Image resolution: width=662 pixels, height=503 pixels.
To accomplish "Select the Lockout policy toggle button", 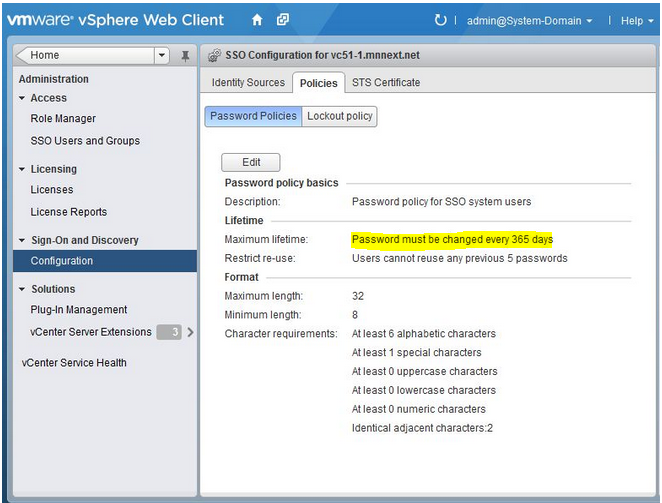I will [339, 116].
